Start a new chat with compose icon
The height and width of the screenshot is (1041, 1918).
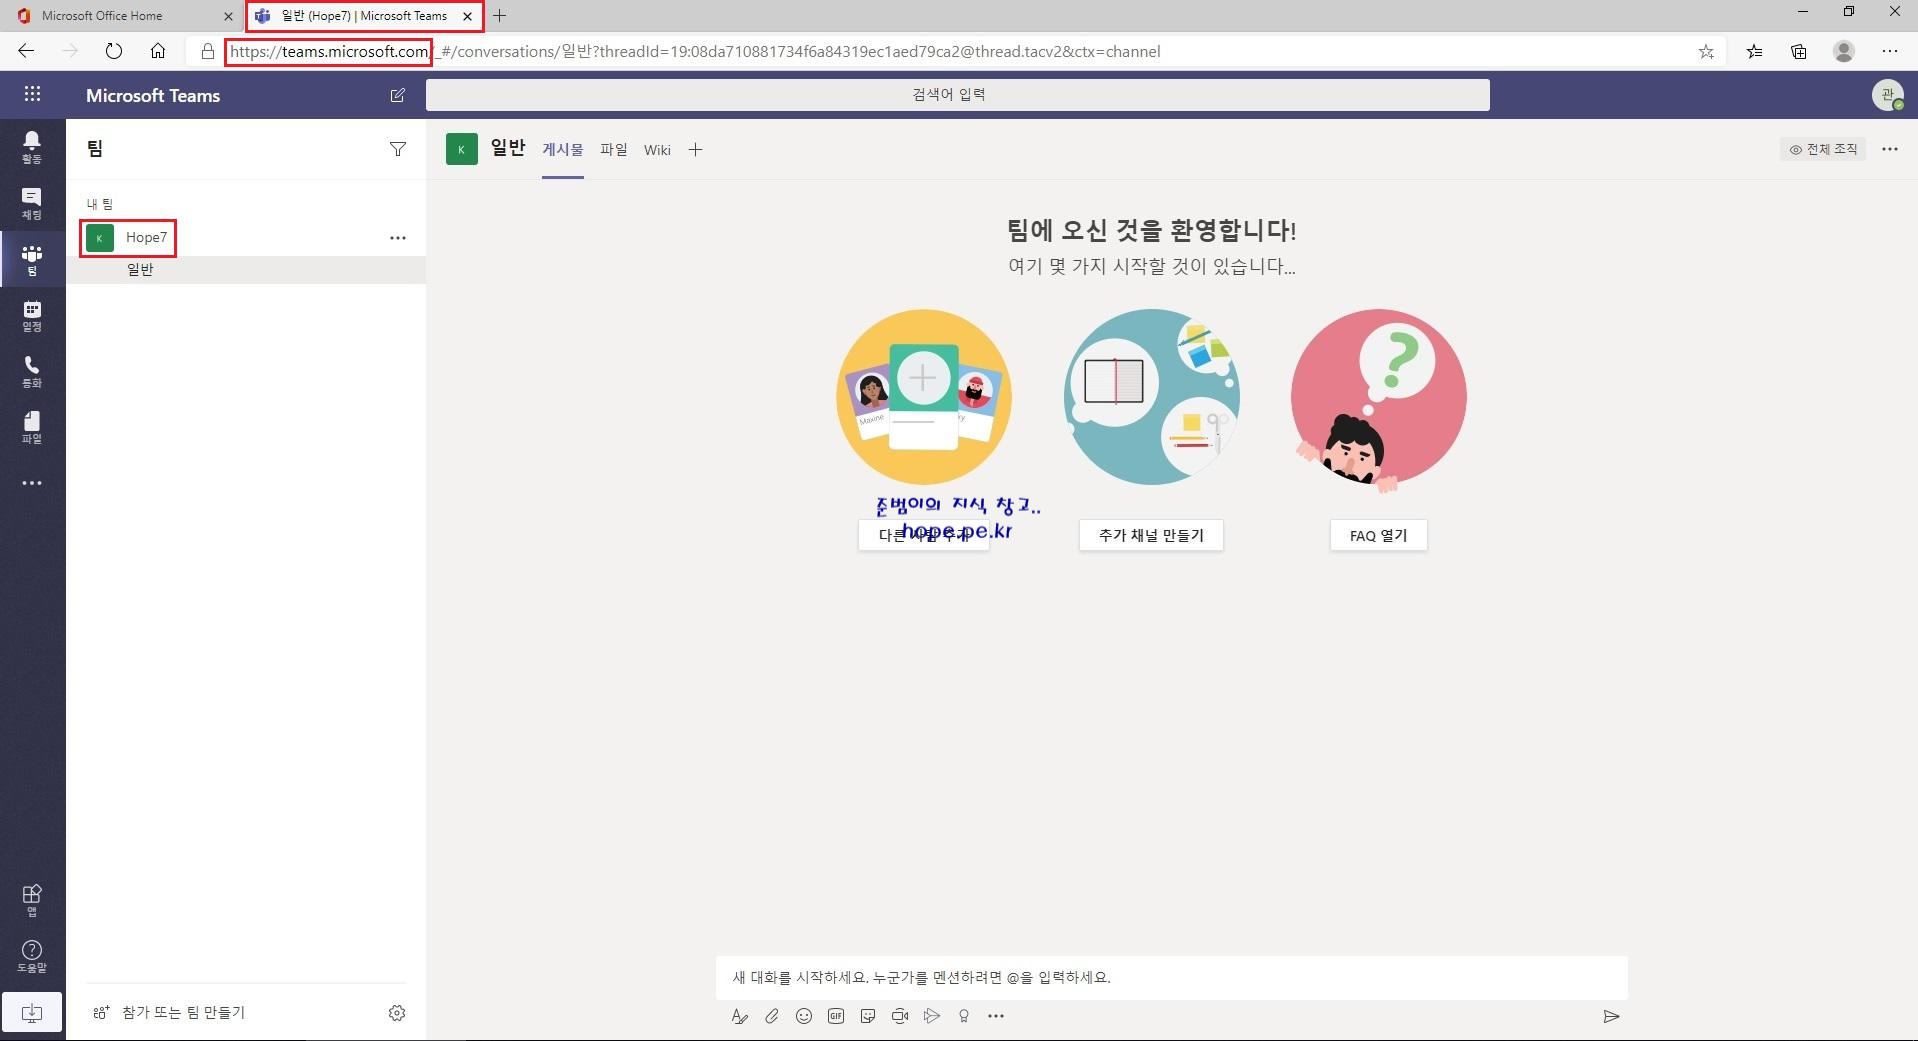coord(397,95)
